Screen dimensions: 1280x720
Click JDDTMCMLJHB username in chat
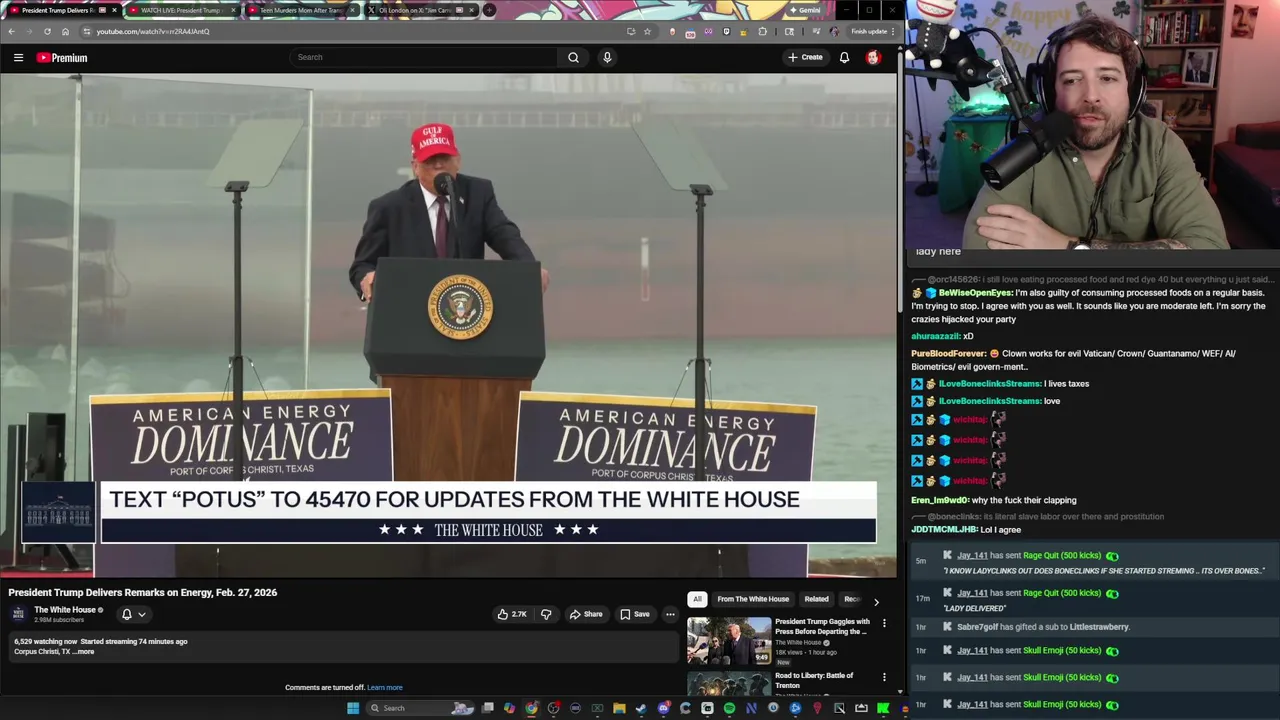pos(944,530)
